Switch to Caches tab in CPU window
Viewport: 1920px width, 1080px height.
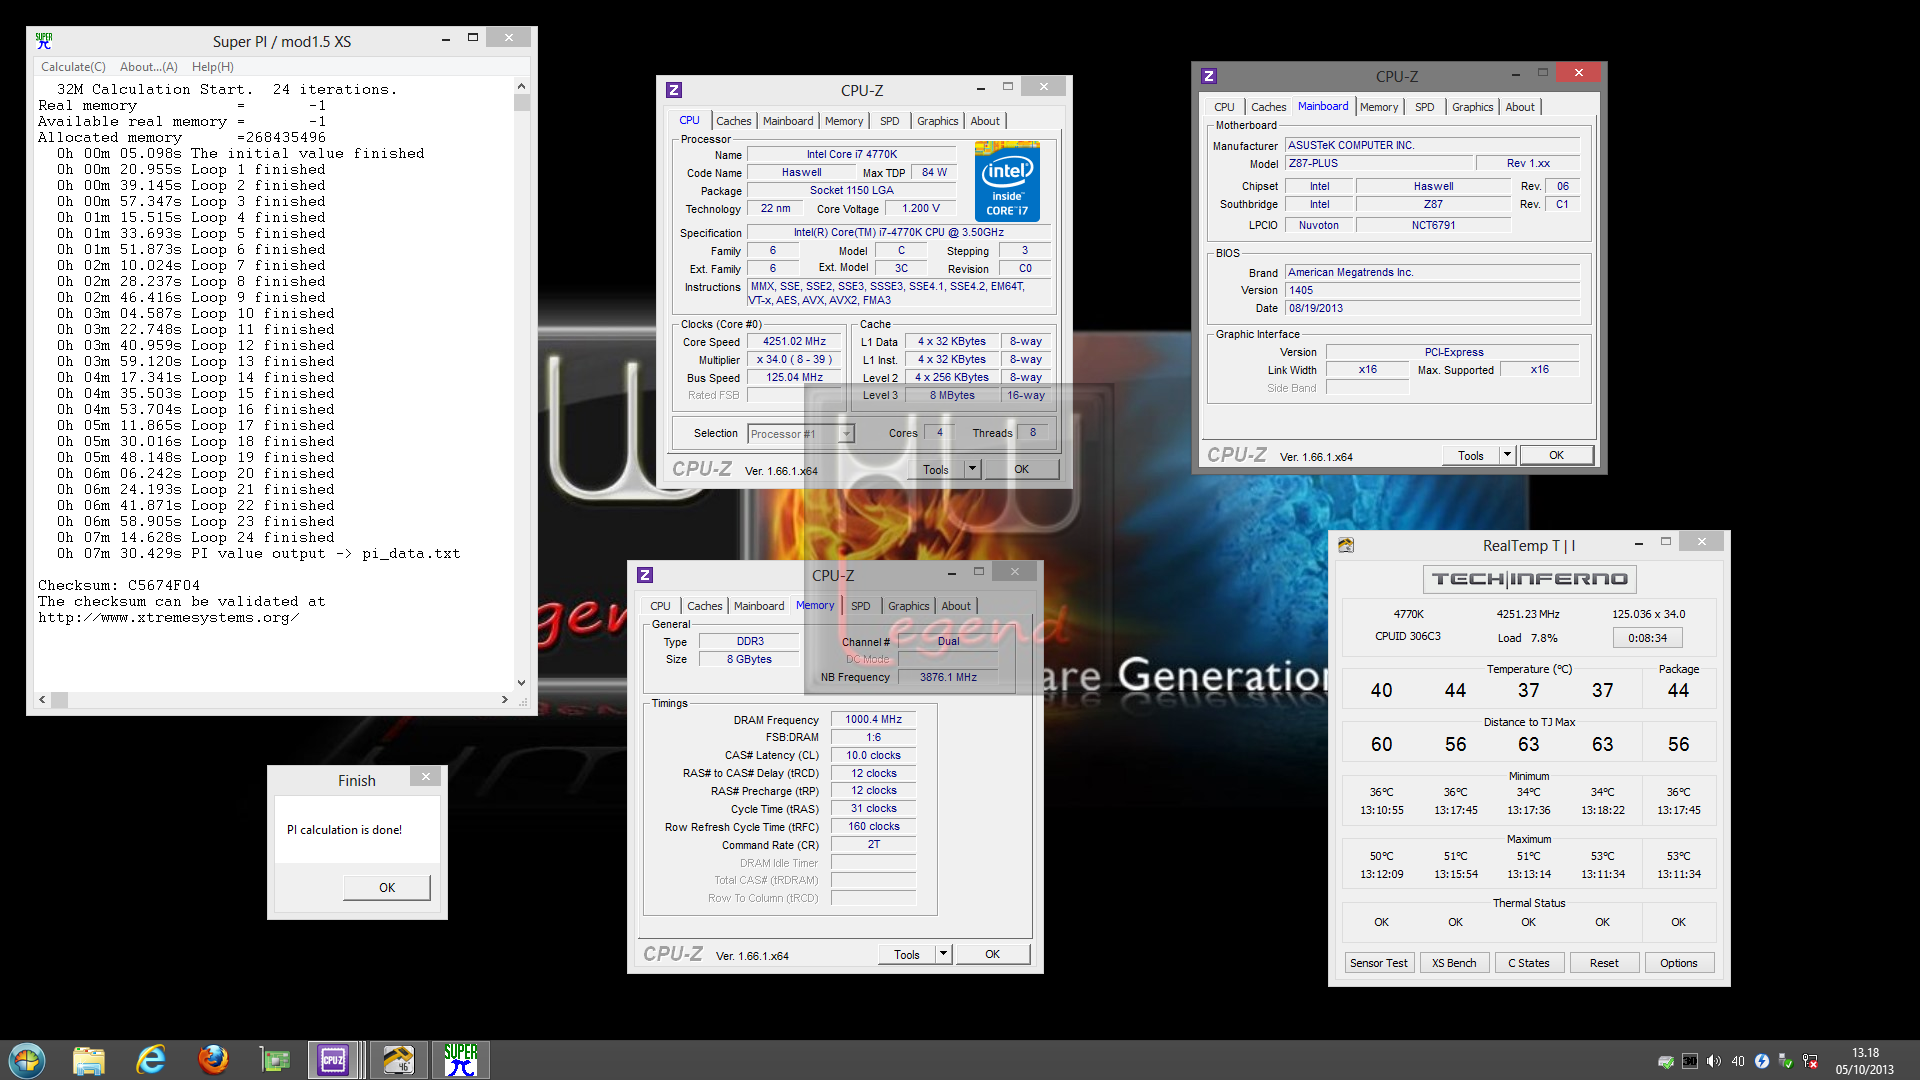733,121
